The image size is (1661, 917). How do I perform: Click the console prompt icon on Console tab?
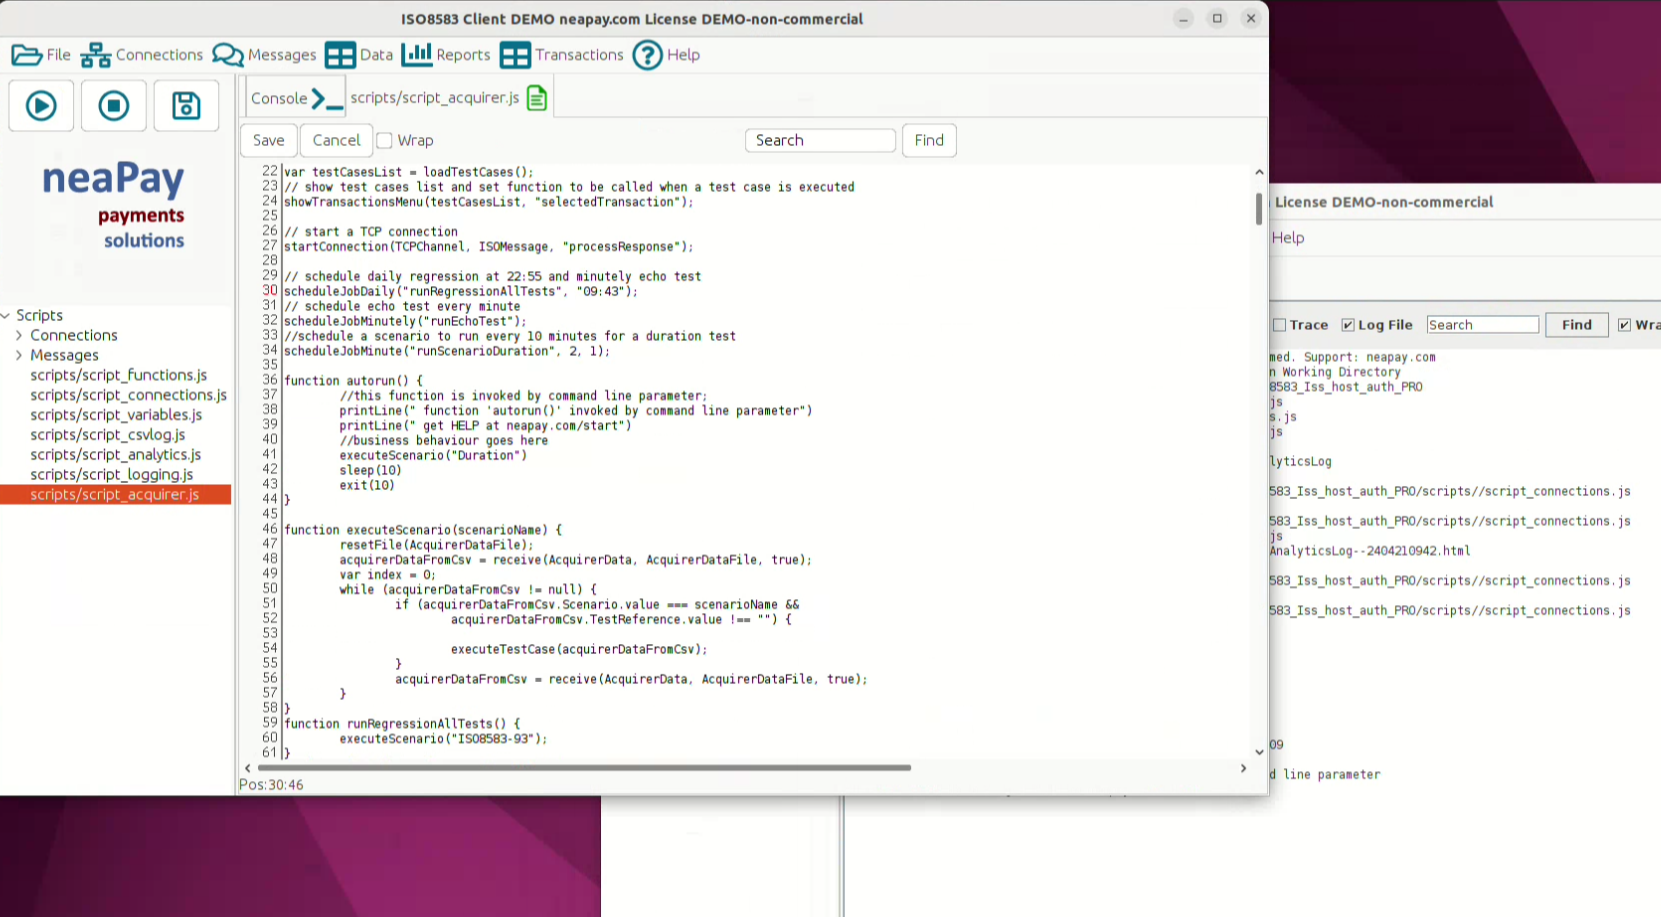pos(327,98)
